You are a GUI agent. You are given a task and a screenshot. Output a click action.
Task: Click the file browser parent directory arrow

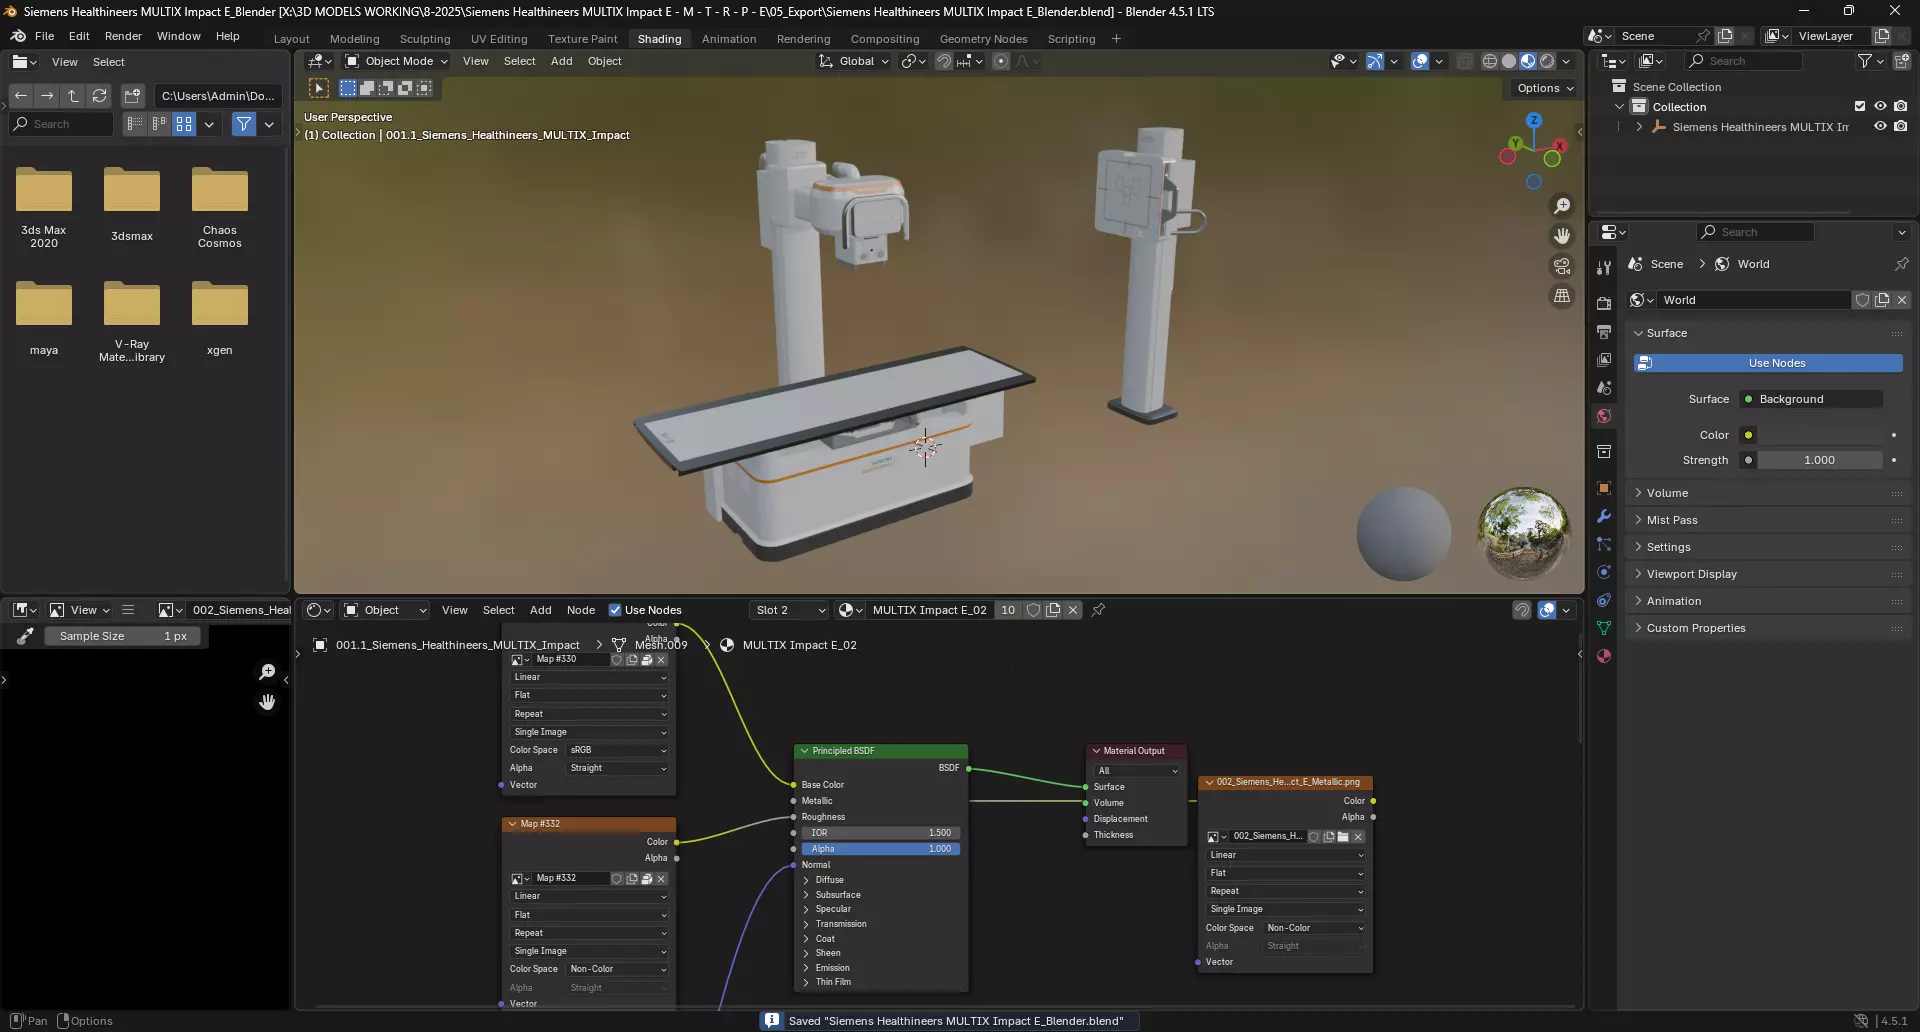(x=73, y=96)
